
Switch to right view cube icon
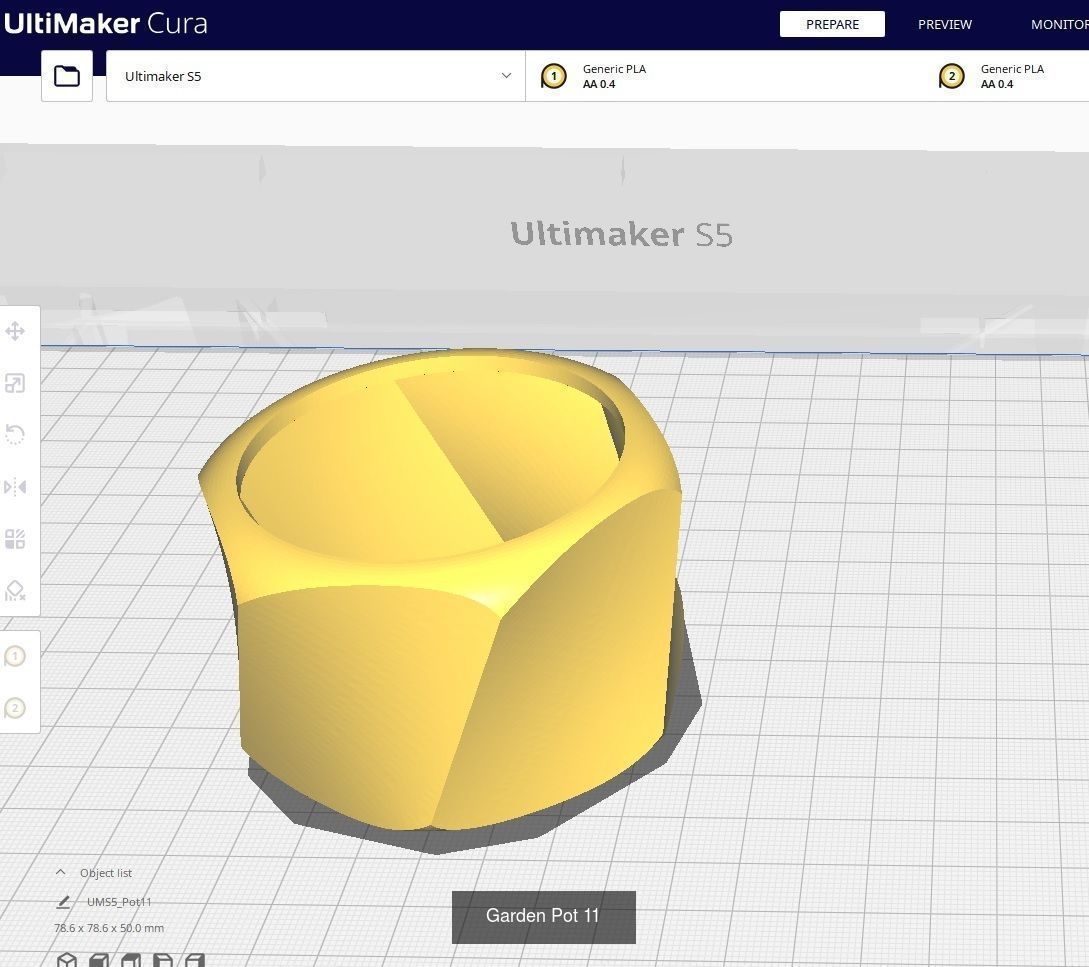(195, 960)
